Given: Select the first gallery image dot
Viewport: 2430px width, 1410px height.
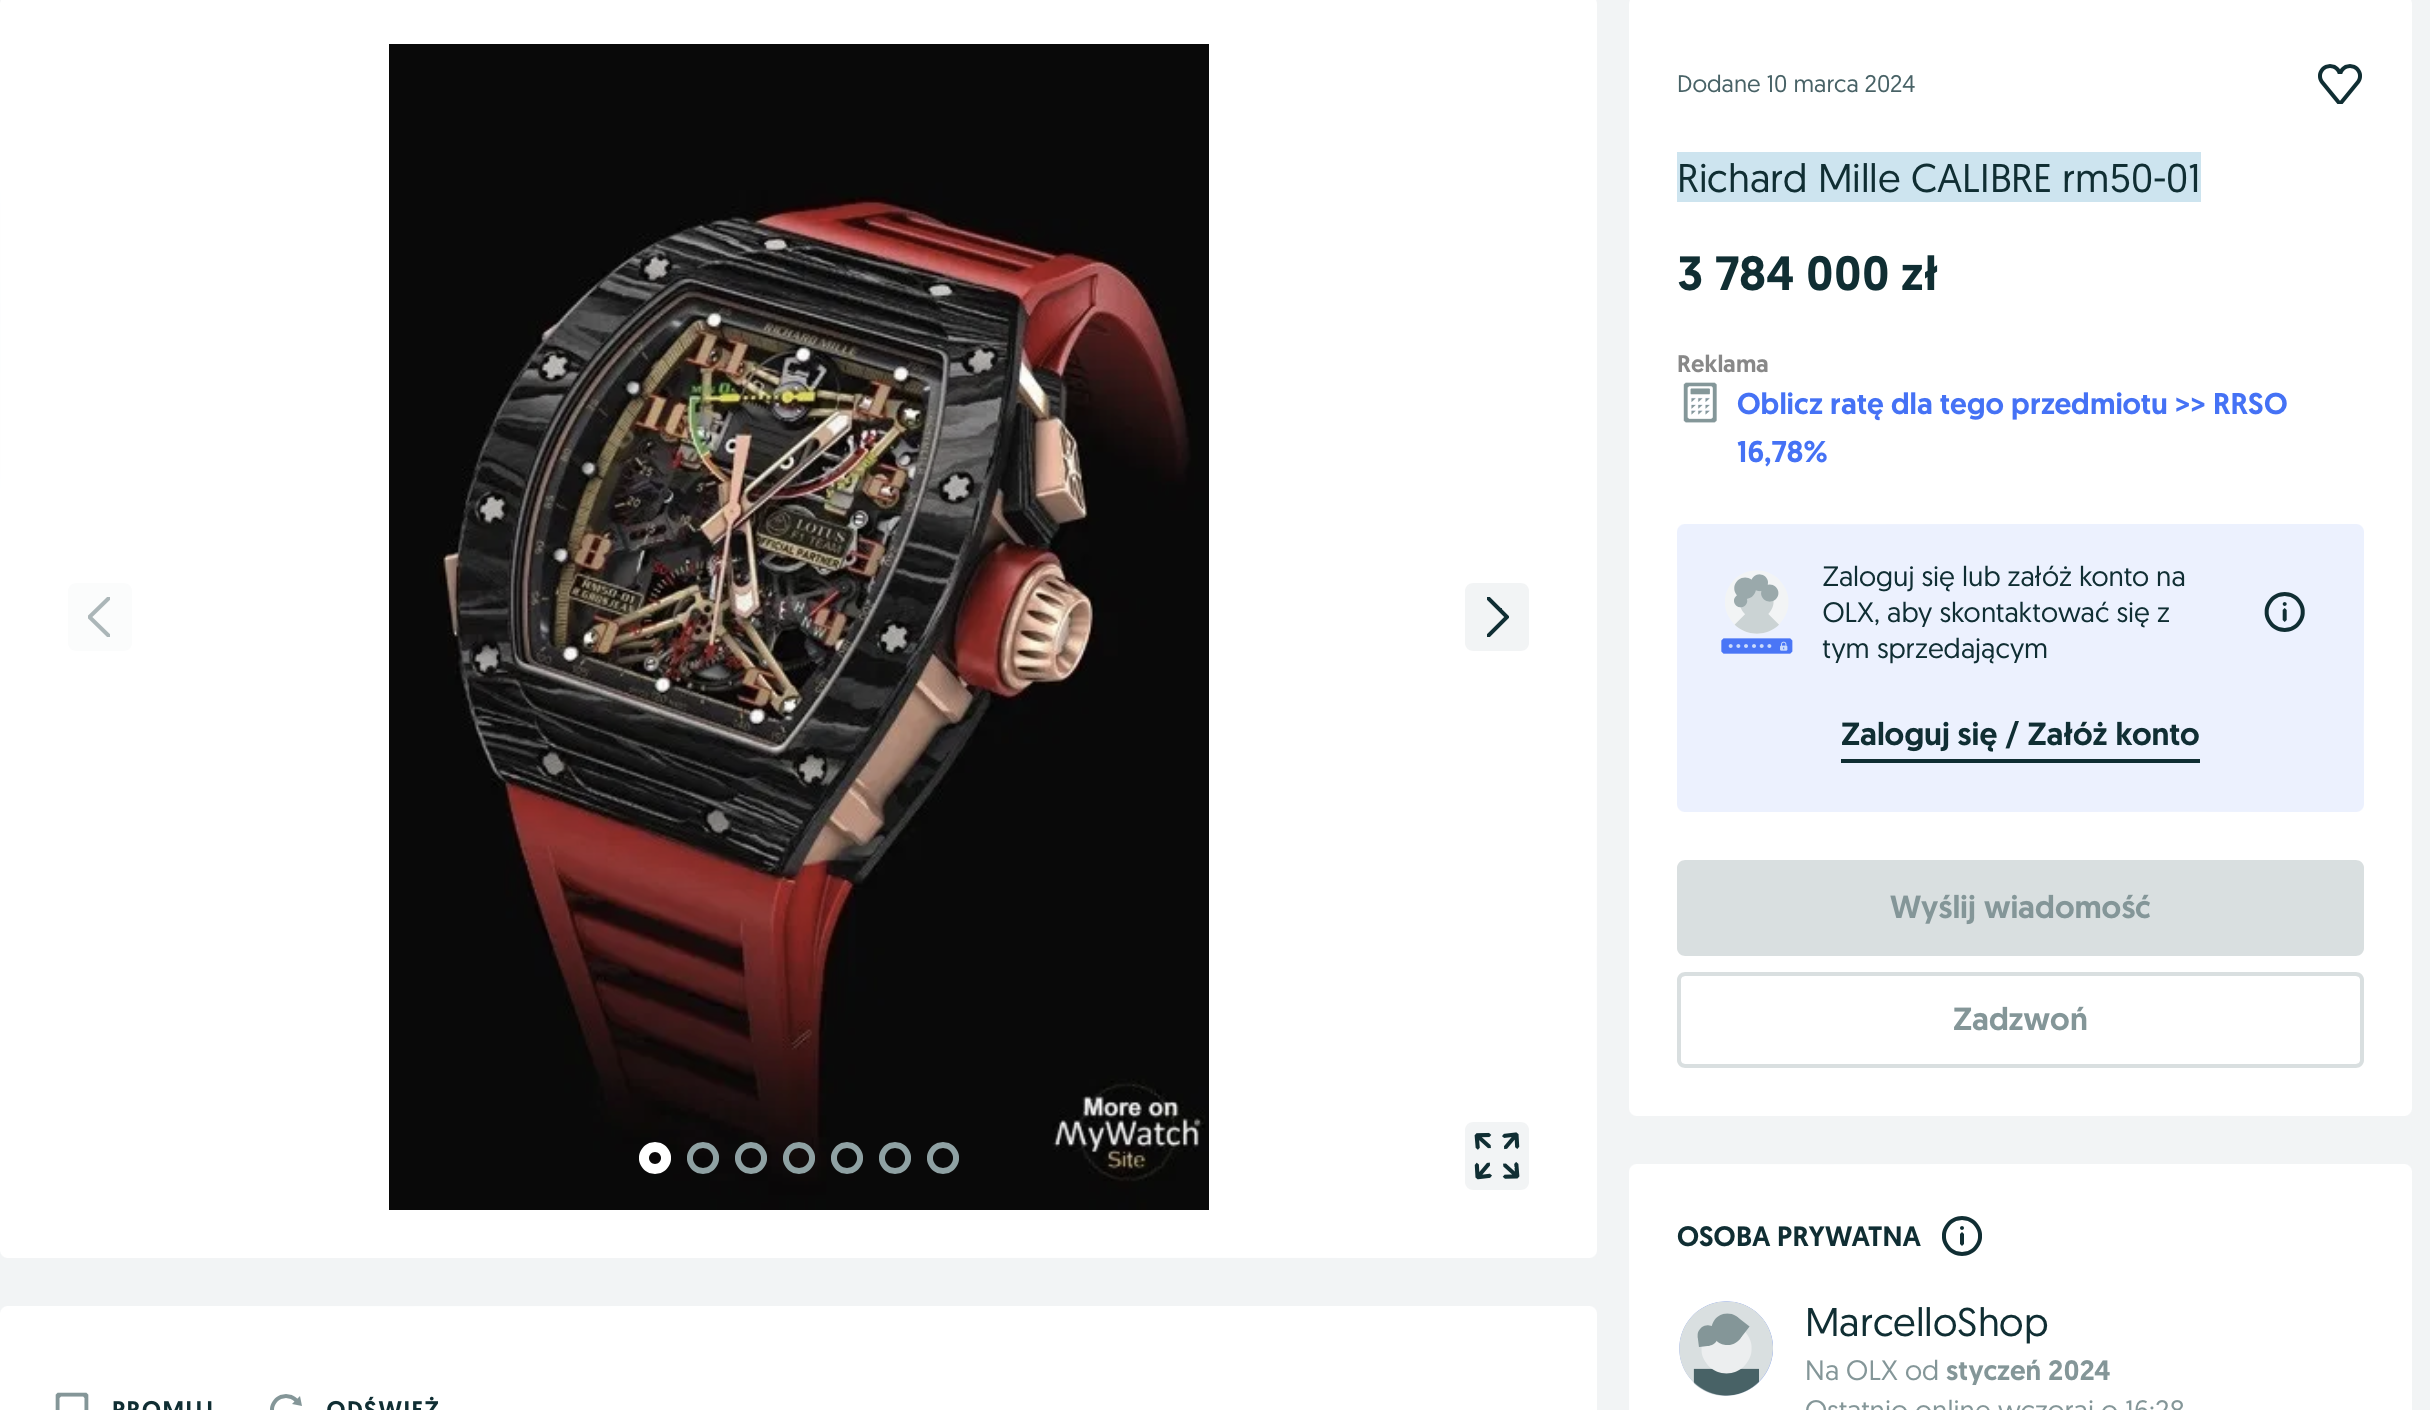Looking at the screenshot, I should click(x=655, y=1158).
